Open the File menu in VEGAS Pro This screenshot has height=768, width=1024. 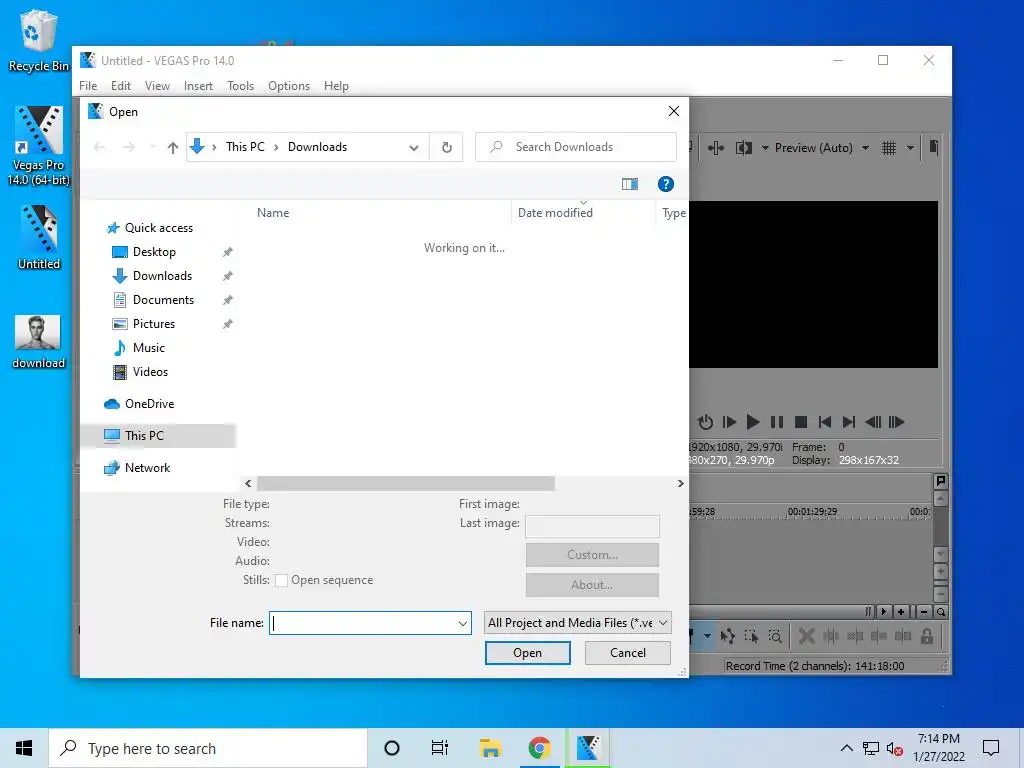88,86
